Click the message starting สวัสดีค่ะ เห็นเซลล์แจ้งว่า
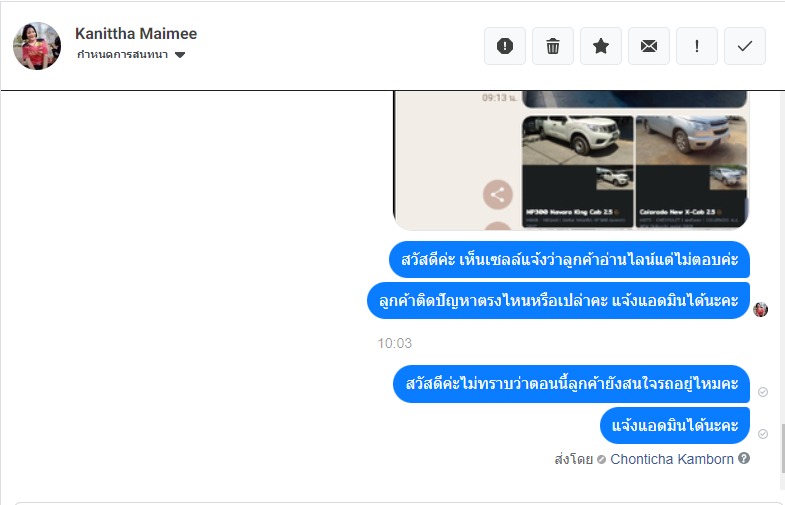Screen dimensions: 785x505 (570, 260)
